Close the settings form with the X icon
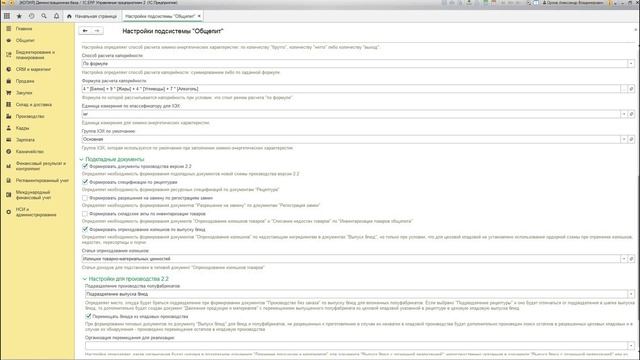 click(636, 30)
